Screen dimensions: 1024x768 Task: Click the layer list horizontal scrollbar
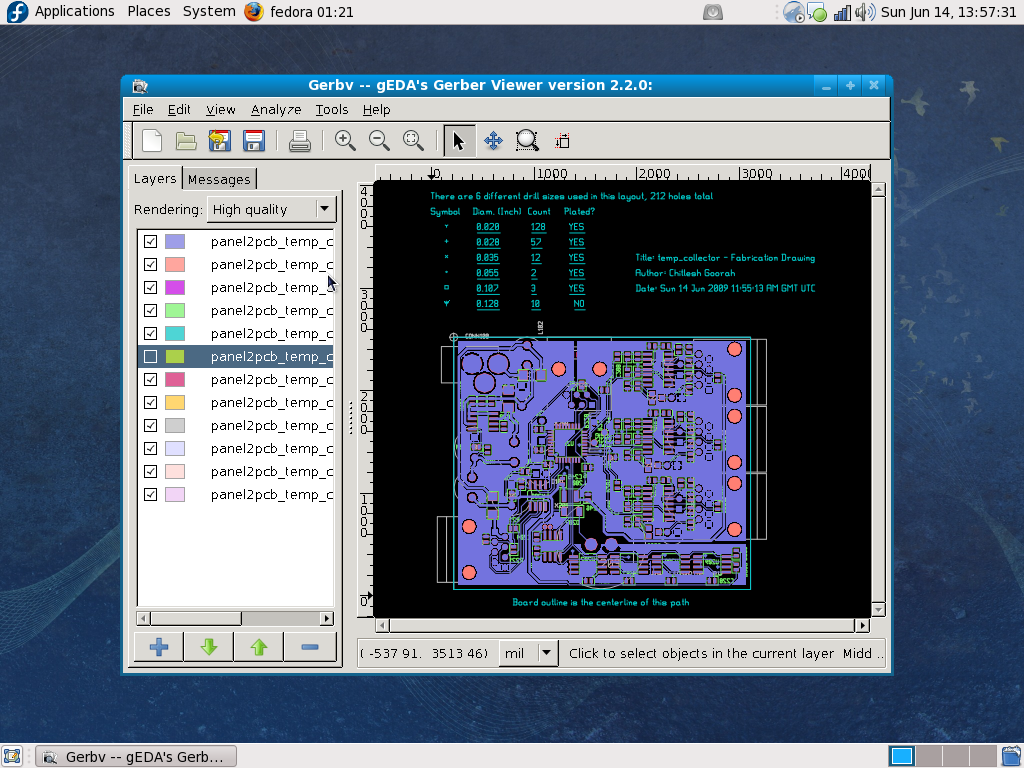click(x=235, y=618)
